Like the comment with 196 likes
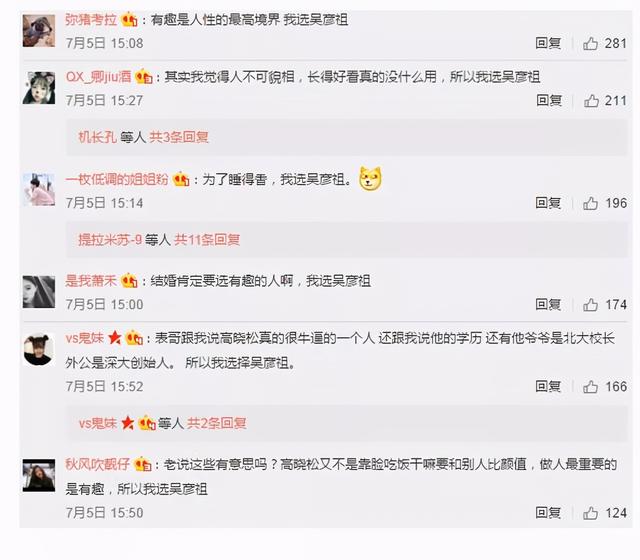The width and height of the screenshot is (640, 560). 590,203
